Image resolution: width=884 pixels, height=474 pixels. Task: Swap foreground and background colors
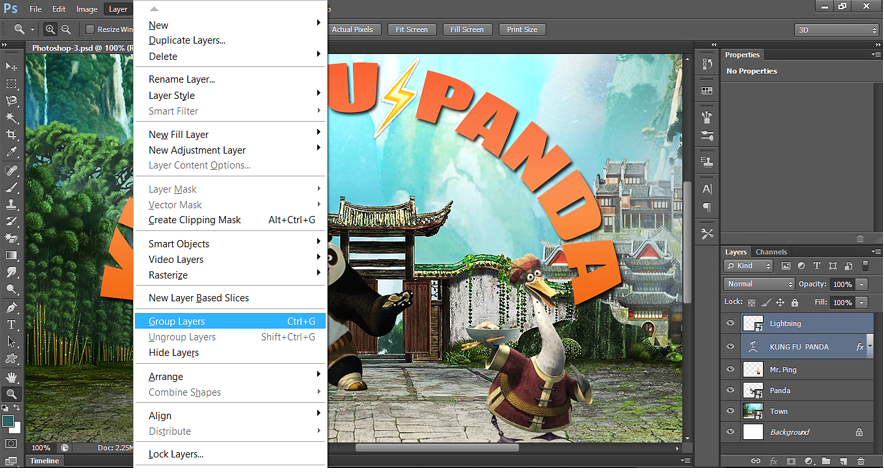[x=16, y=407]
